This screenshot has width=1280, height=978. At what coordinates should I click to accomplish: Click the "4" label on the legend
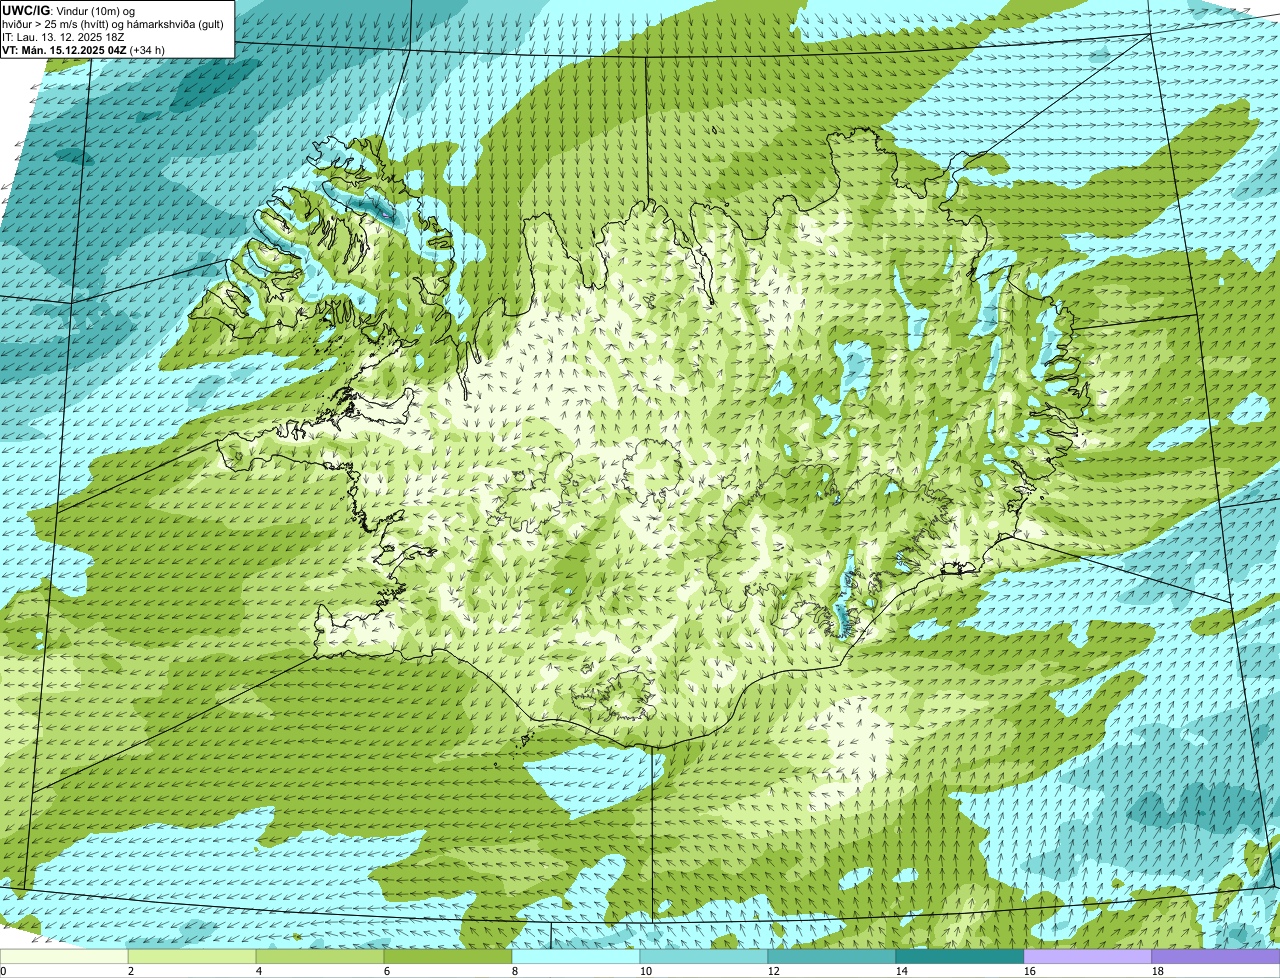click(x=259, y=971)
